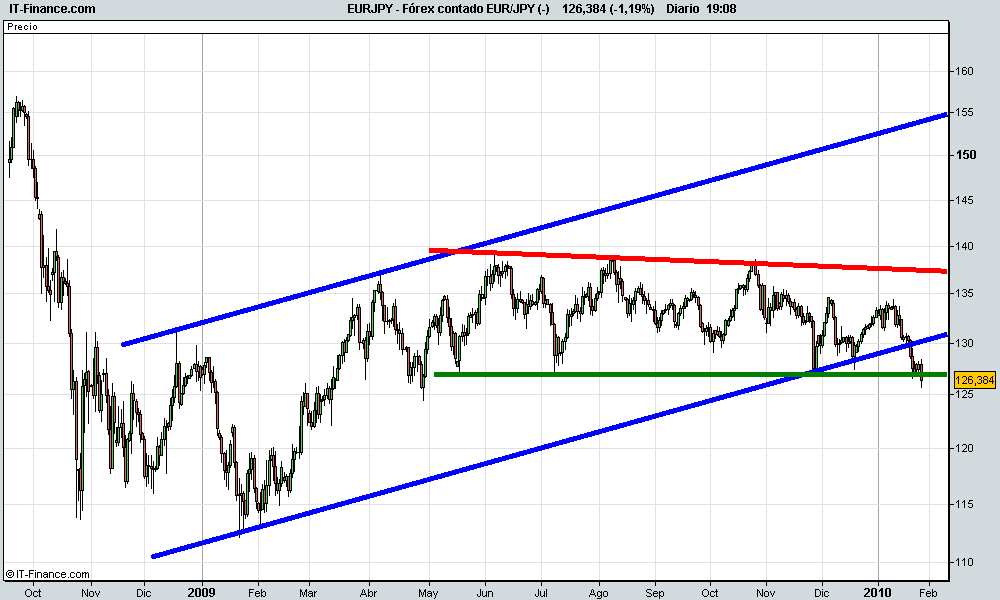Click the 120 price axis label
Screen dimensions: 1000x600
pos(965,448)
